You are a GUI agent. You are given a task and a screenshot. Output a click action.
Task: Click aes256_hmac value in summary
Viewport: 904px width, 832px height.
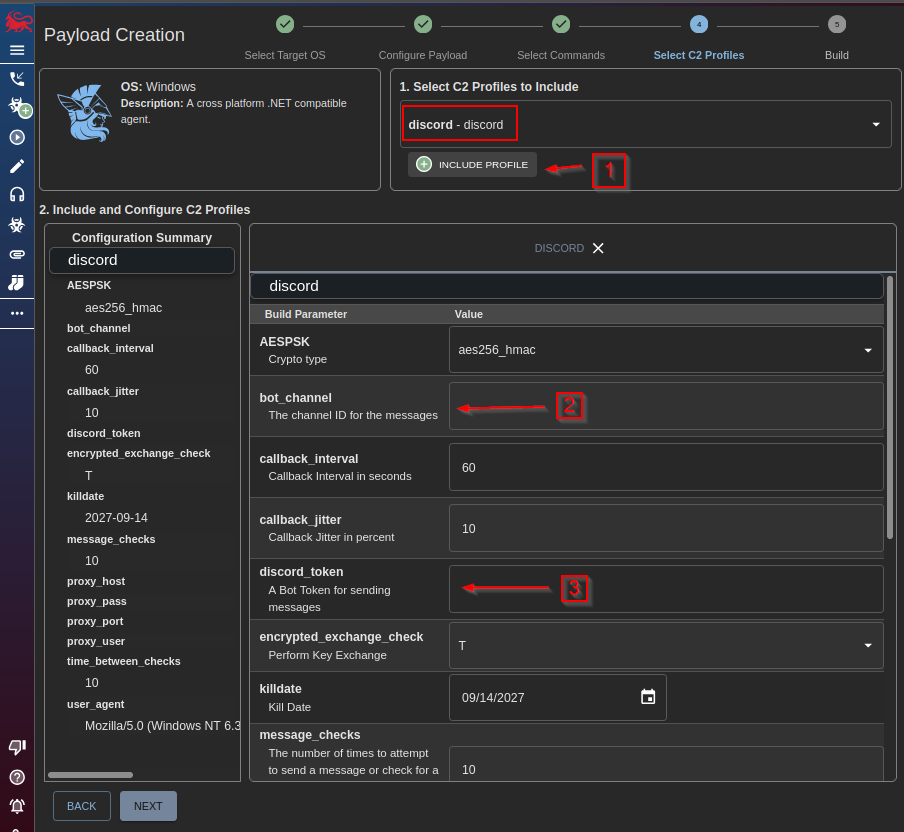click(123, 308)
